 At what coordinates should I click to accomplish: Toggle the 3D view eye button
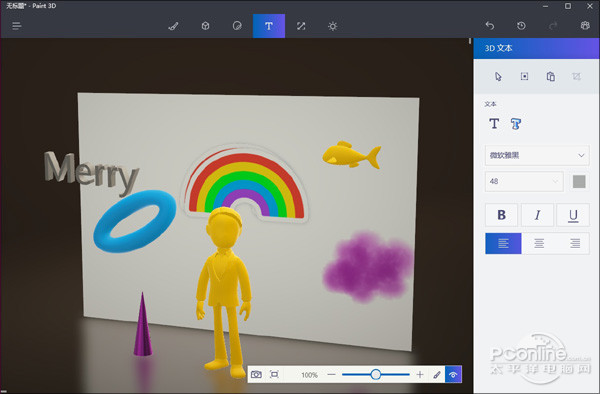(x=453, y=374)
